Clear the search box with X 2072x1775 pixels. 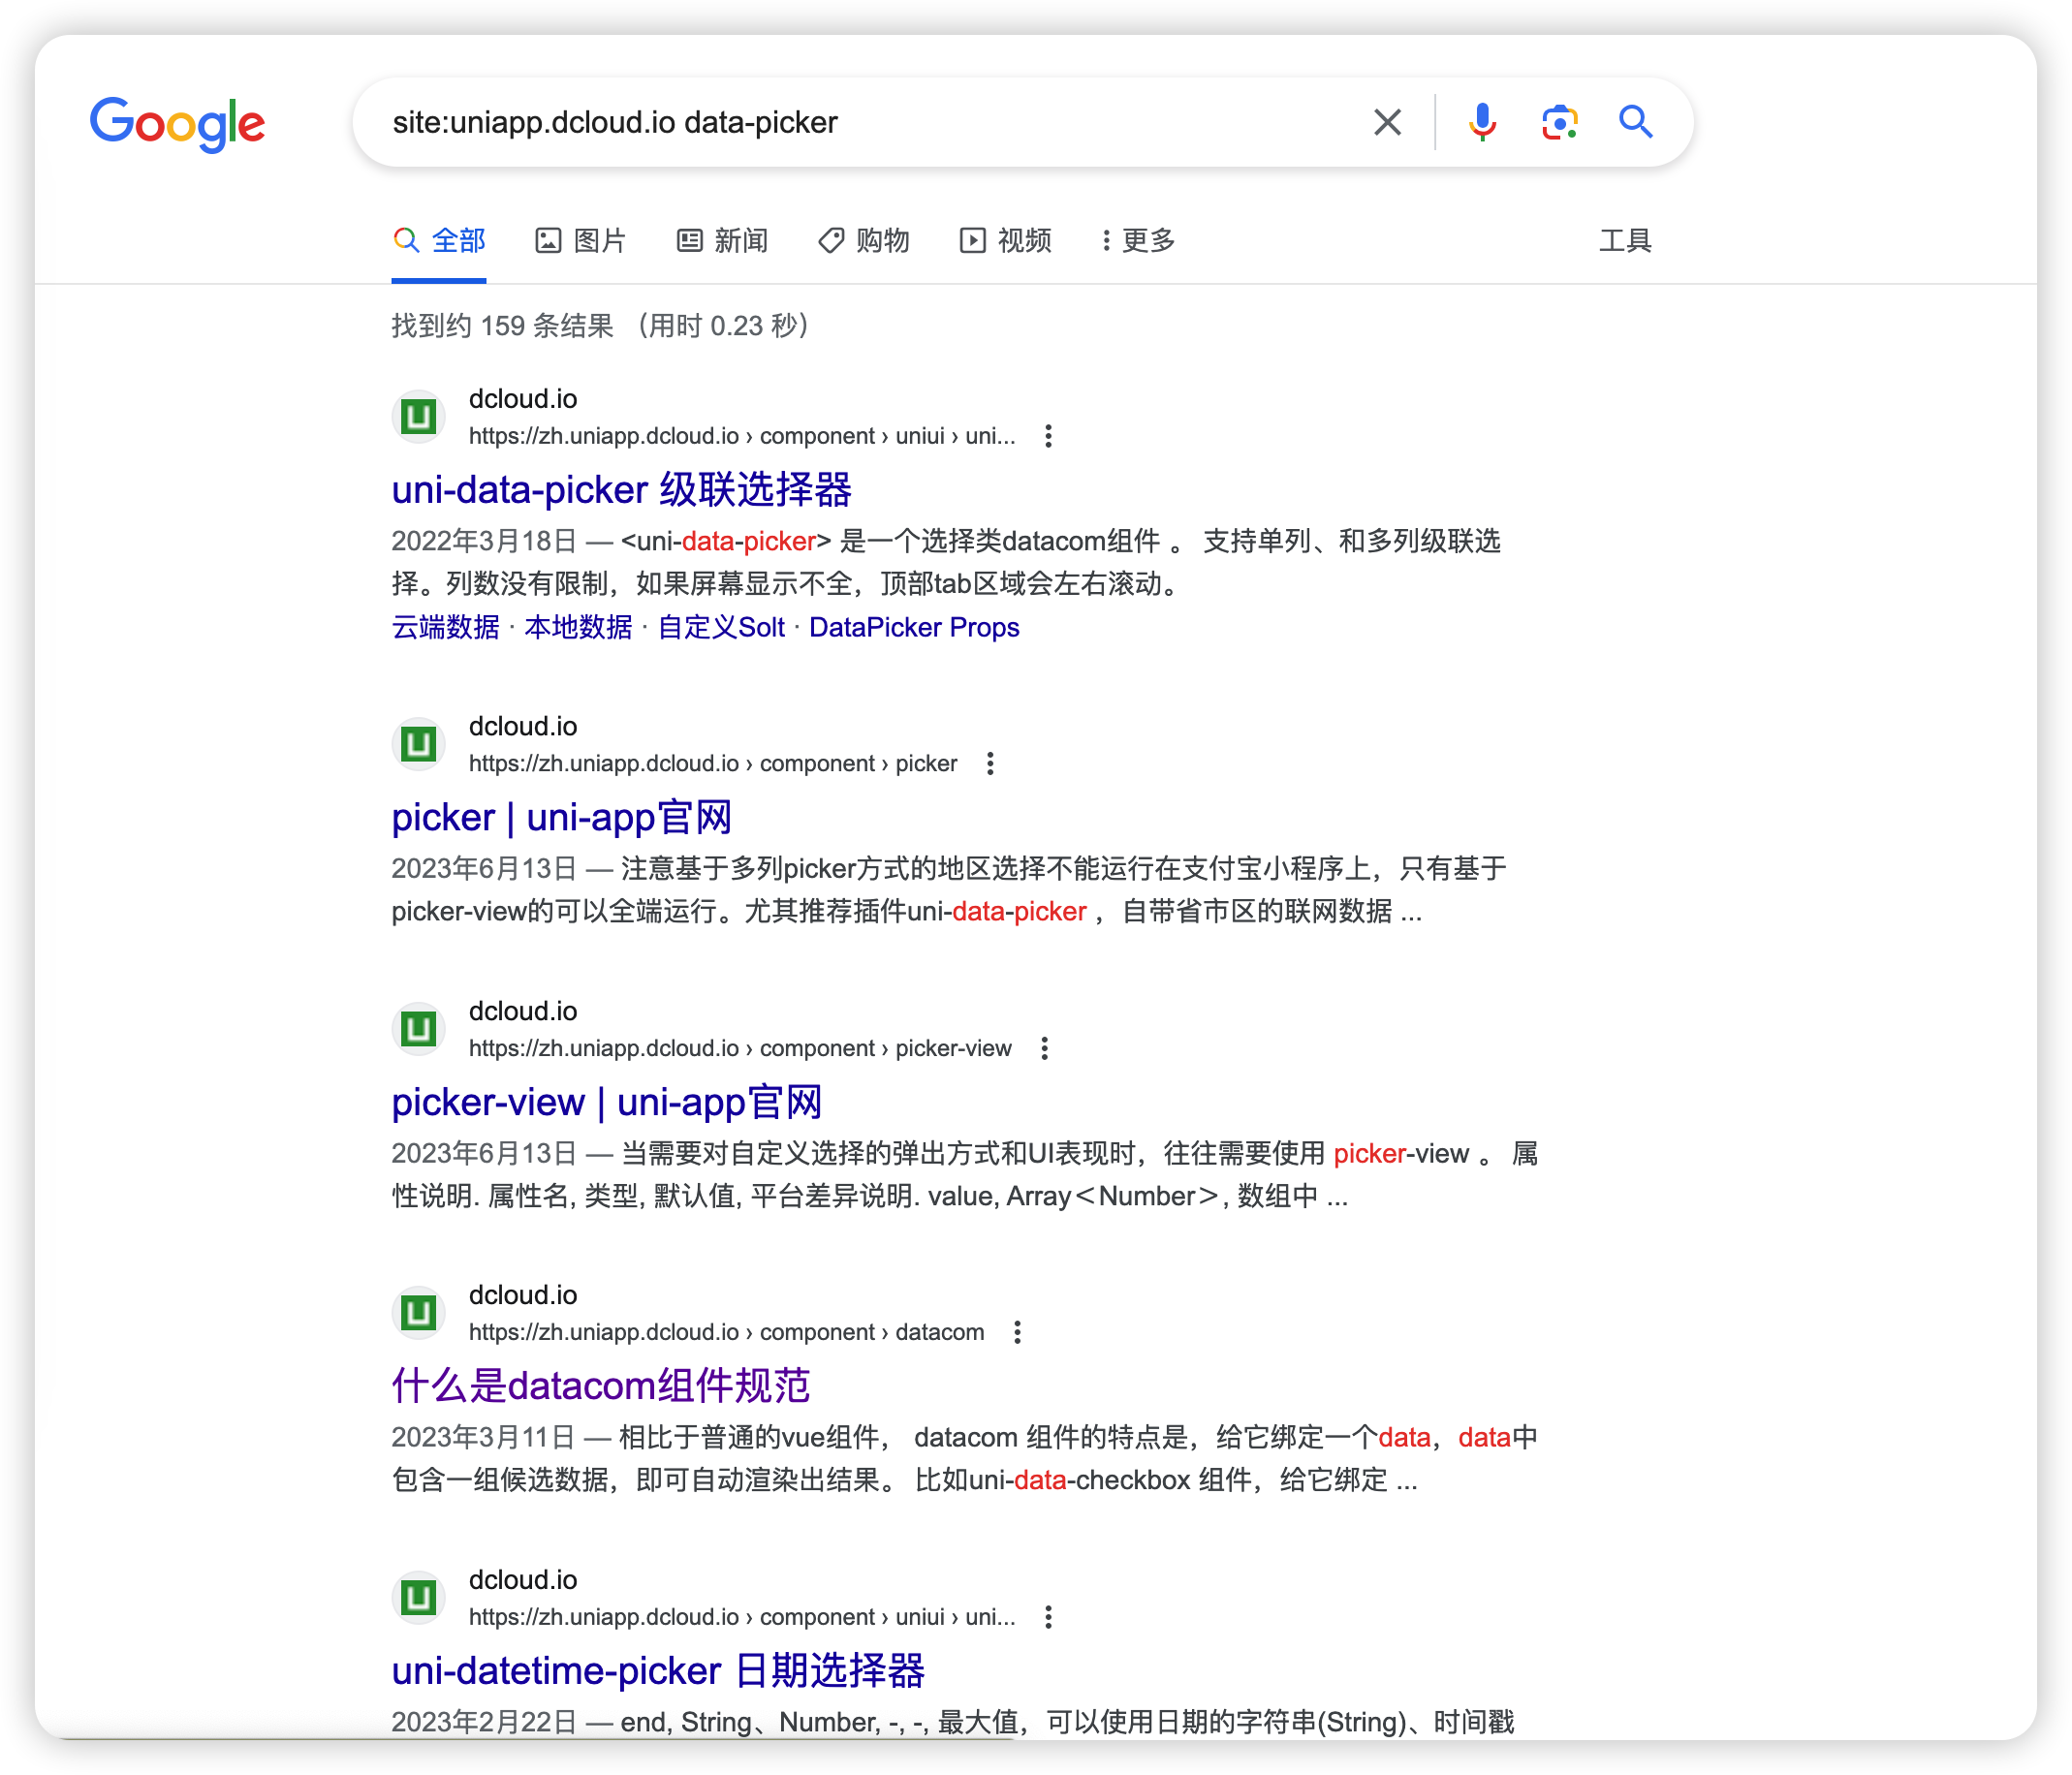click(1387, 122)
